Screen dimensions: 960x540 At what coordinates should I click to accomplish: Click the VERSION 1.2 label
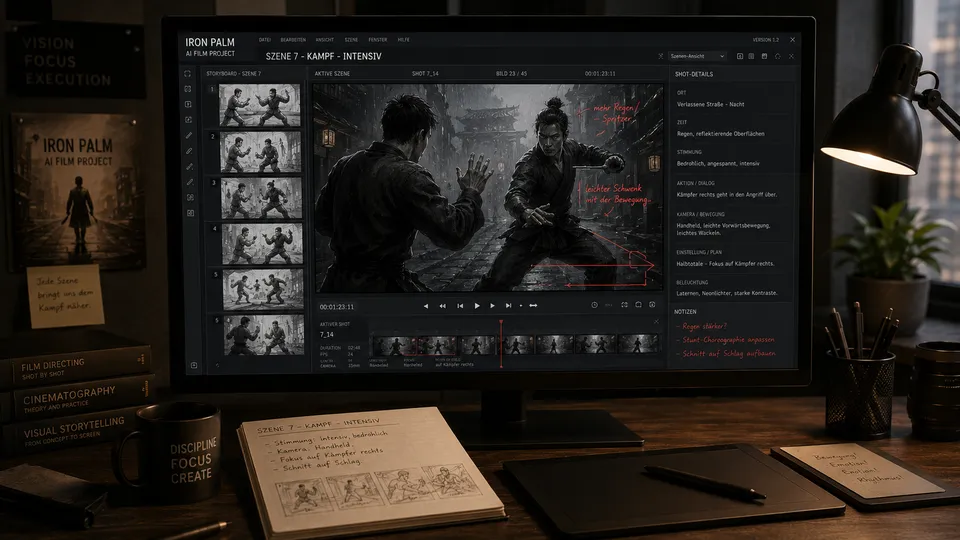pyautogui.click(x=765, y=40)
